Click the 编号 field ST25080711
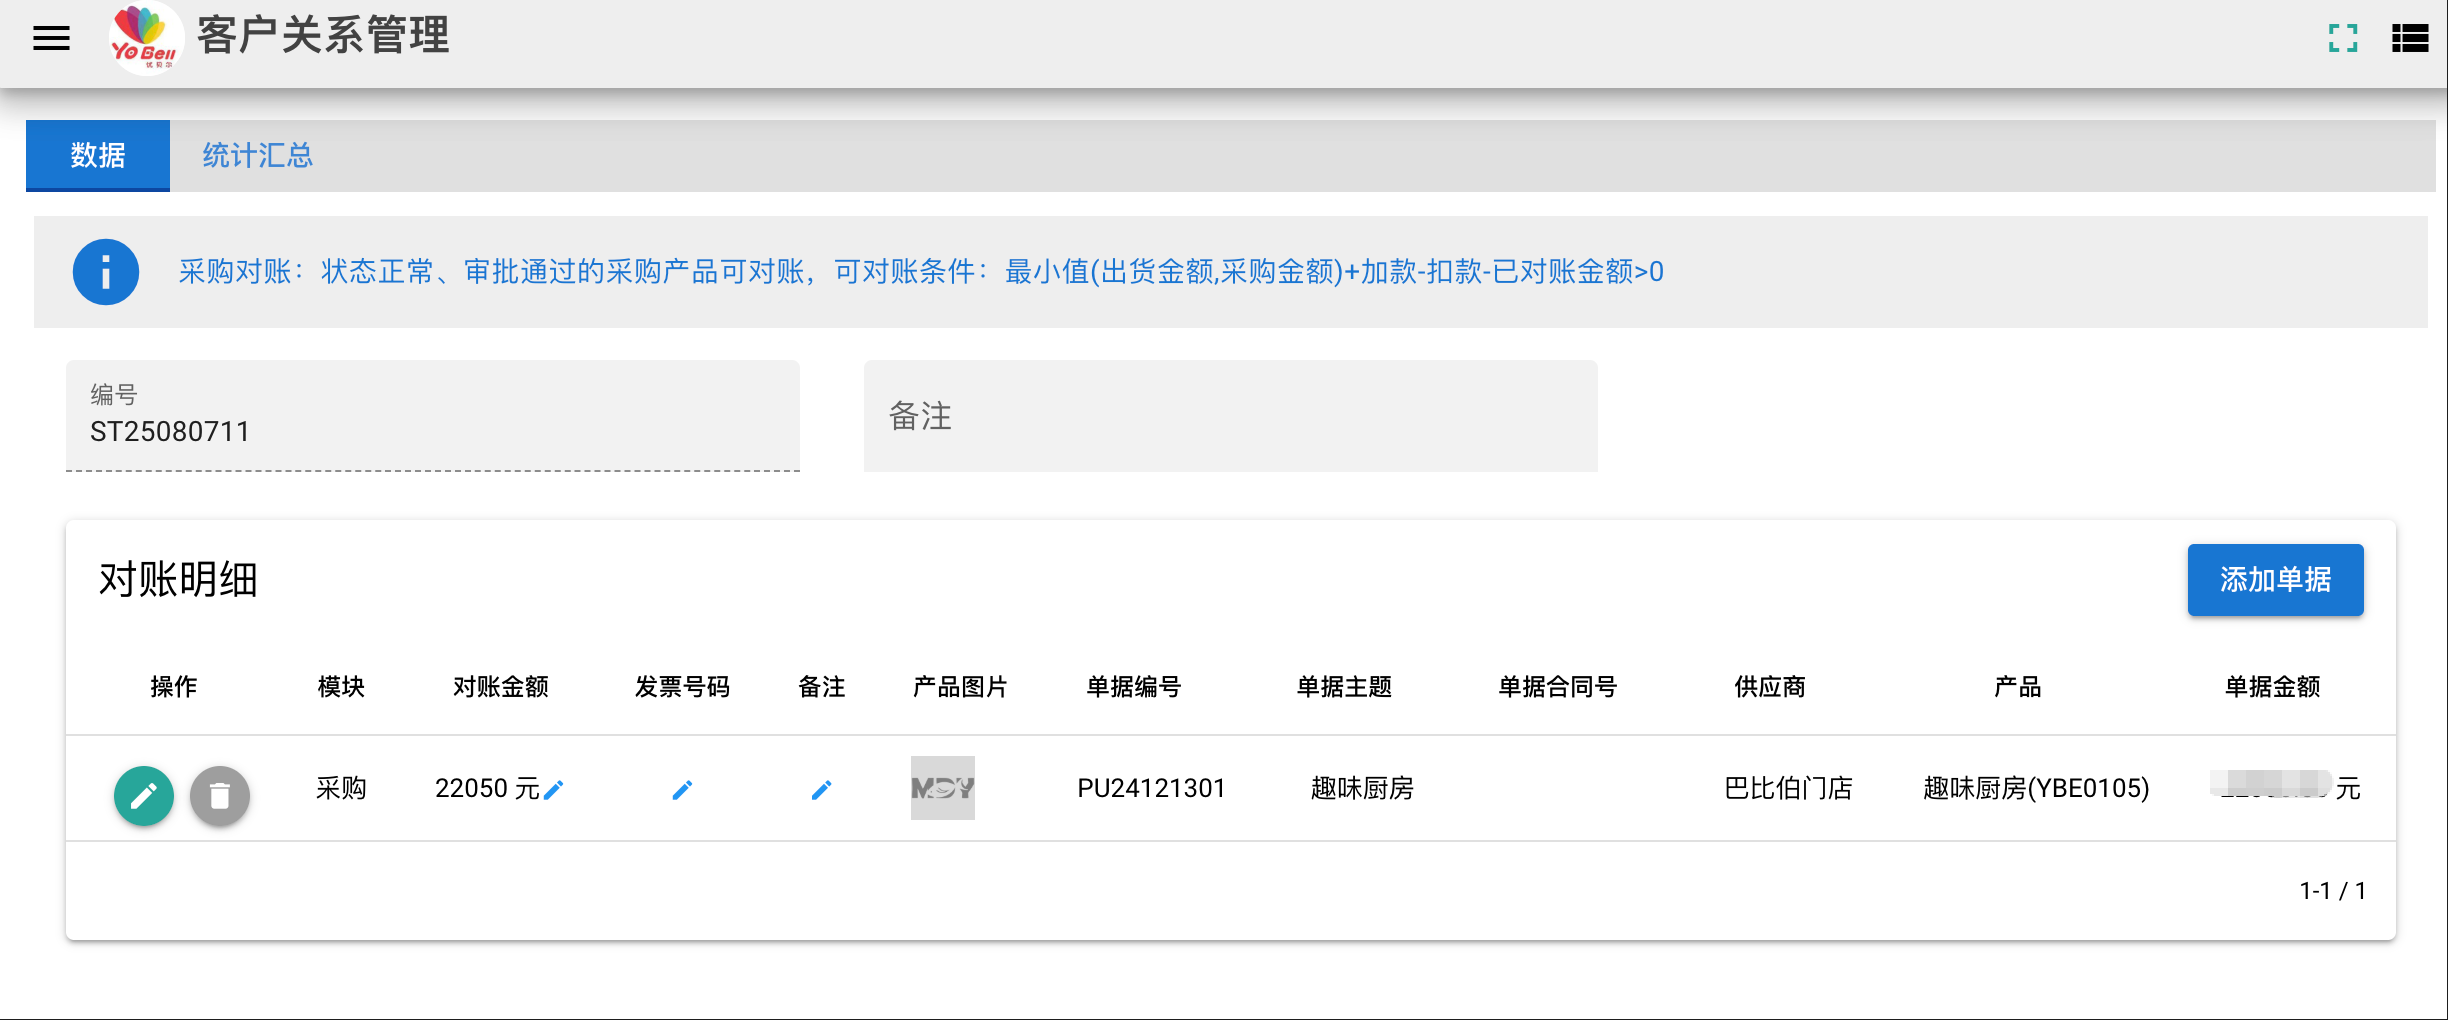The image size is (2448, 1020). (x=432, y=416)
